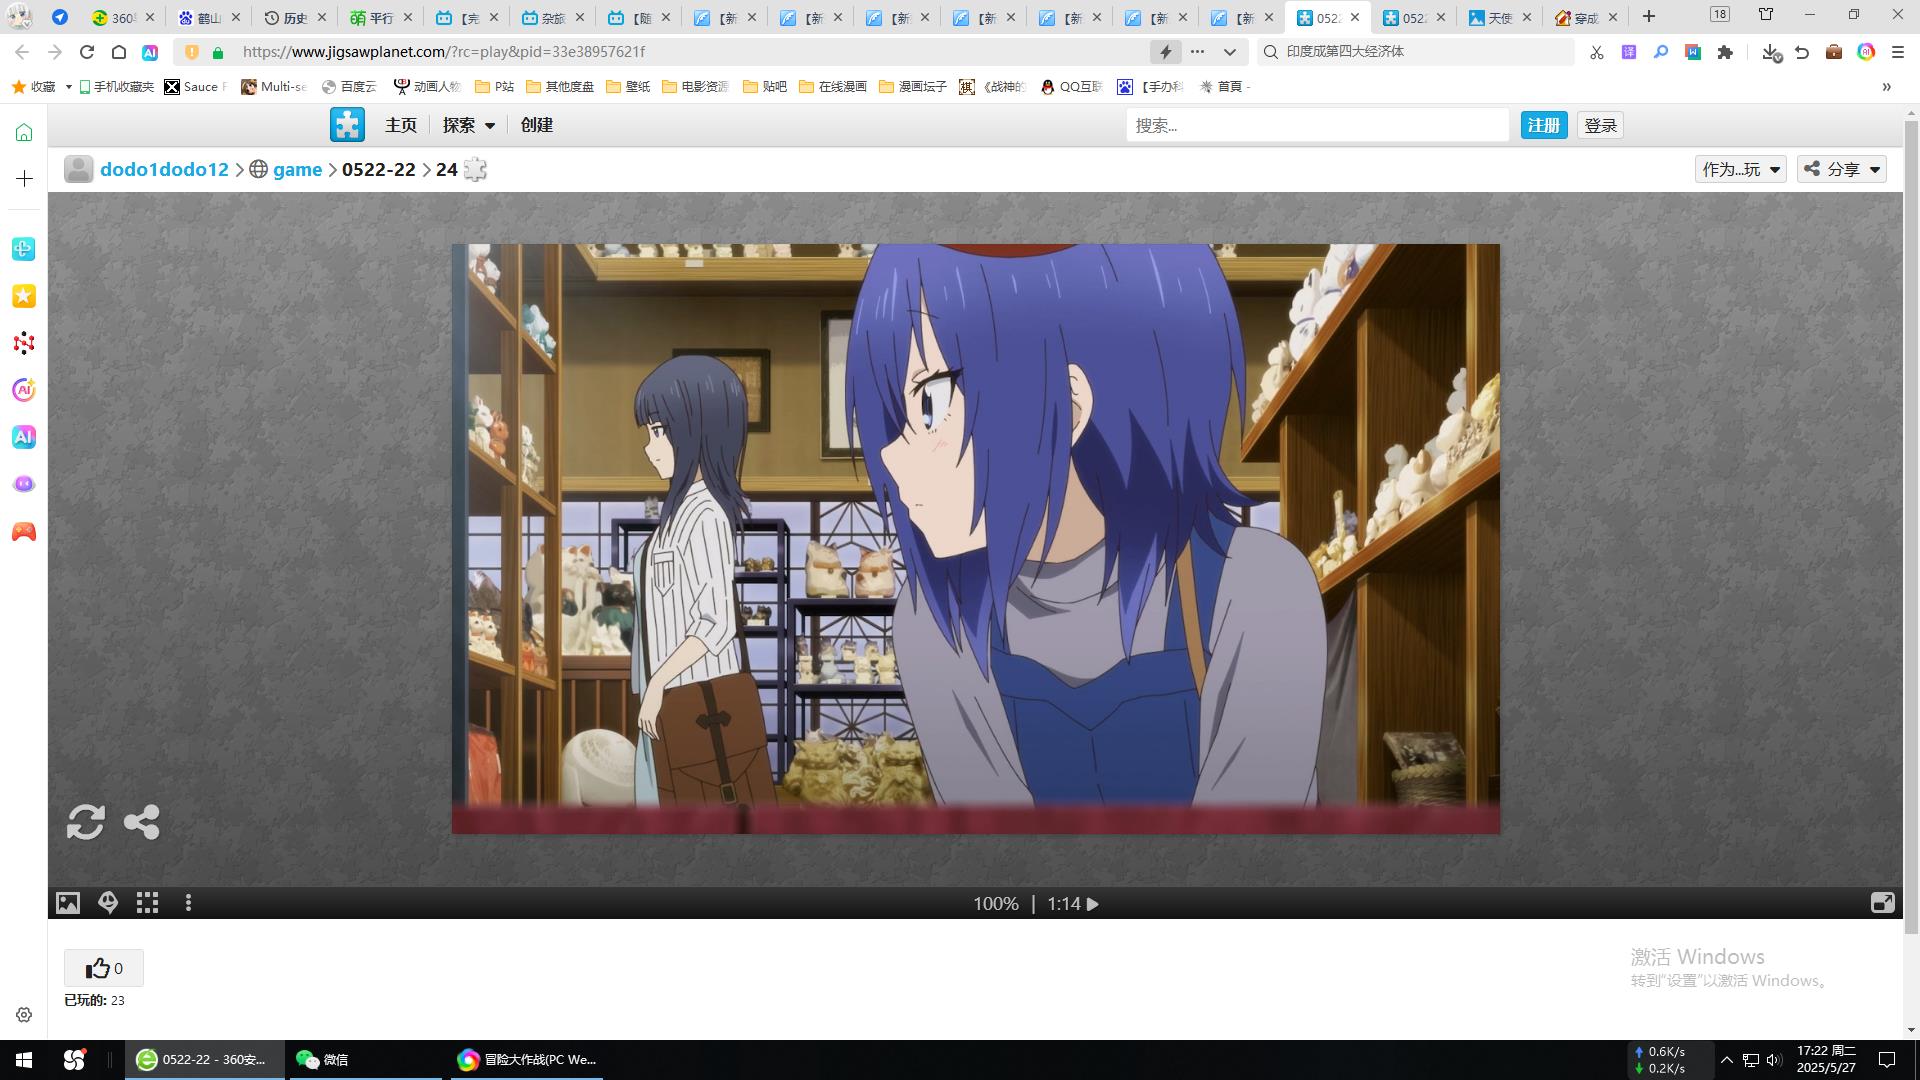Open the 在线漫画 bookmark folder

pos(833,87)
